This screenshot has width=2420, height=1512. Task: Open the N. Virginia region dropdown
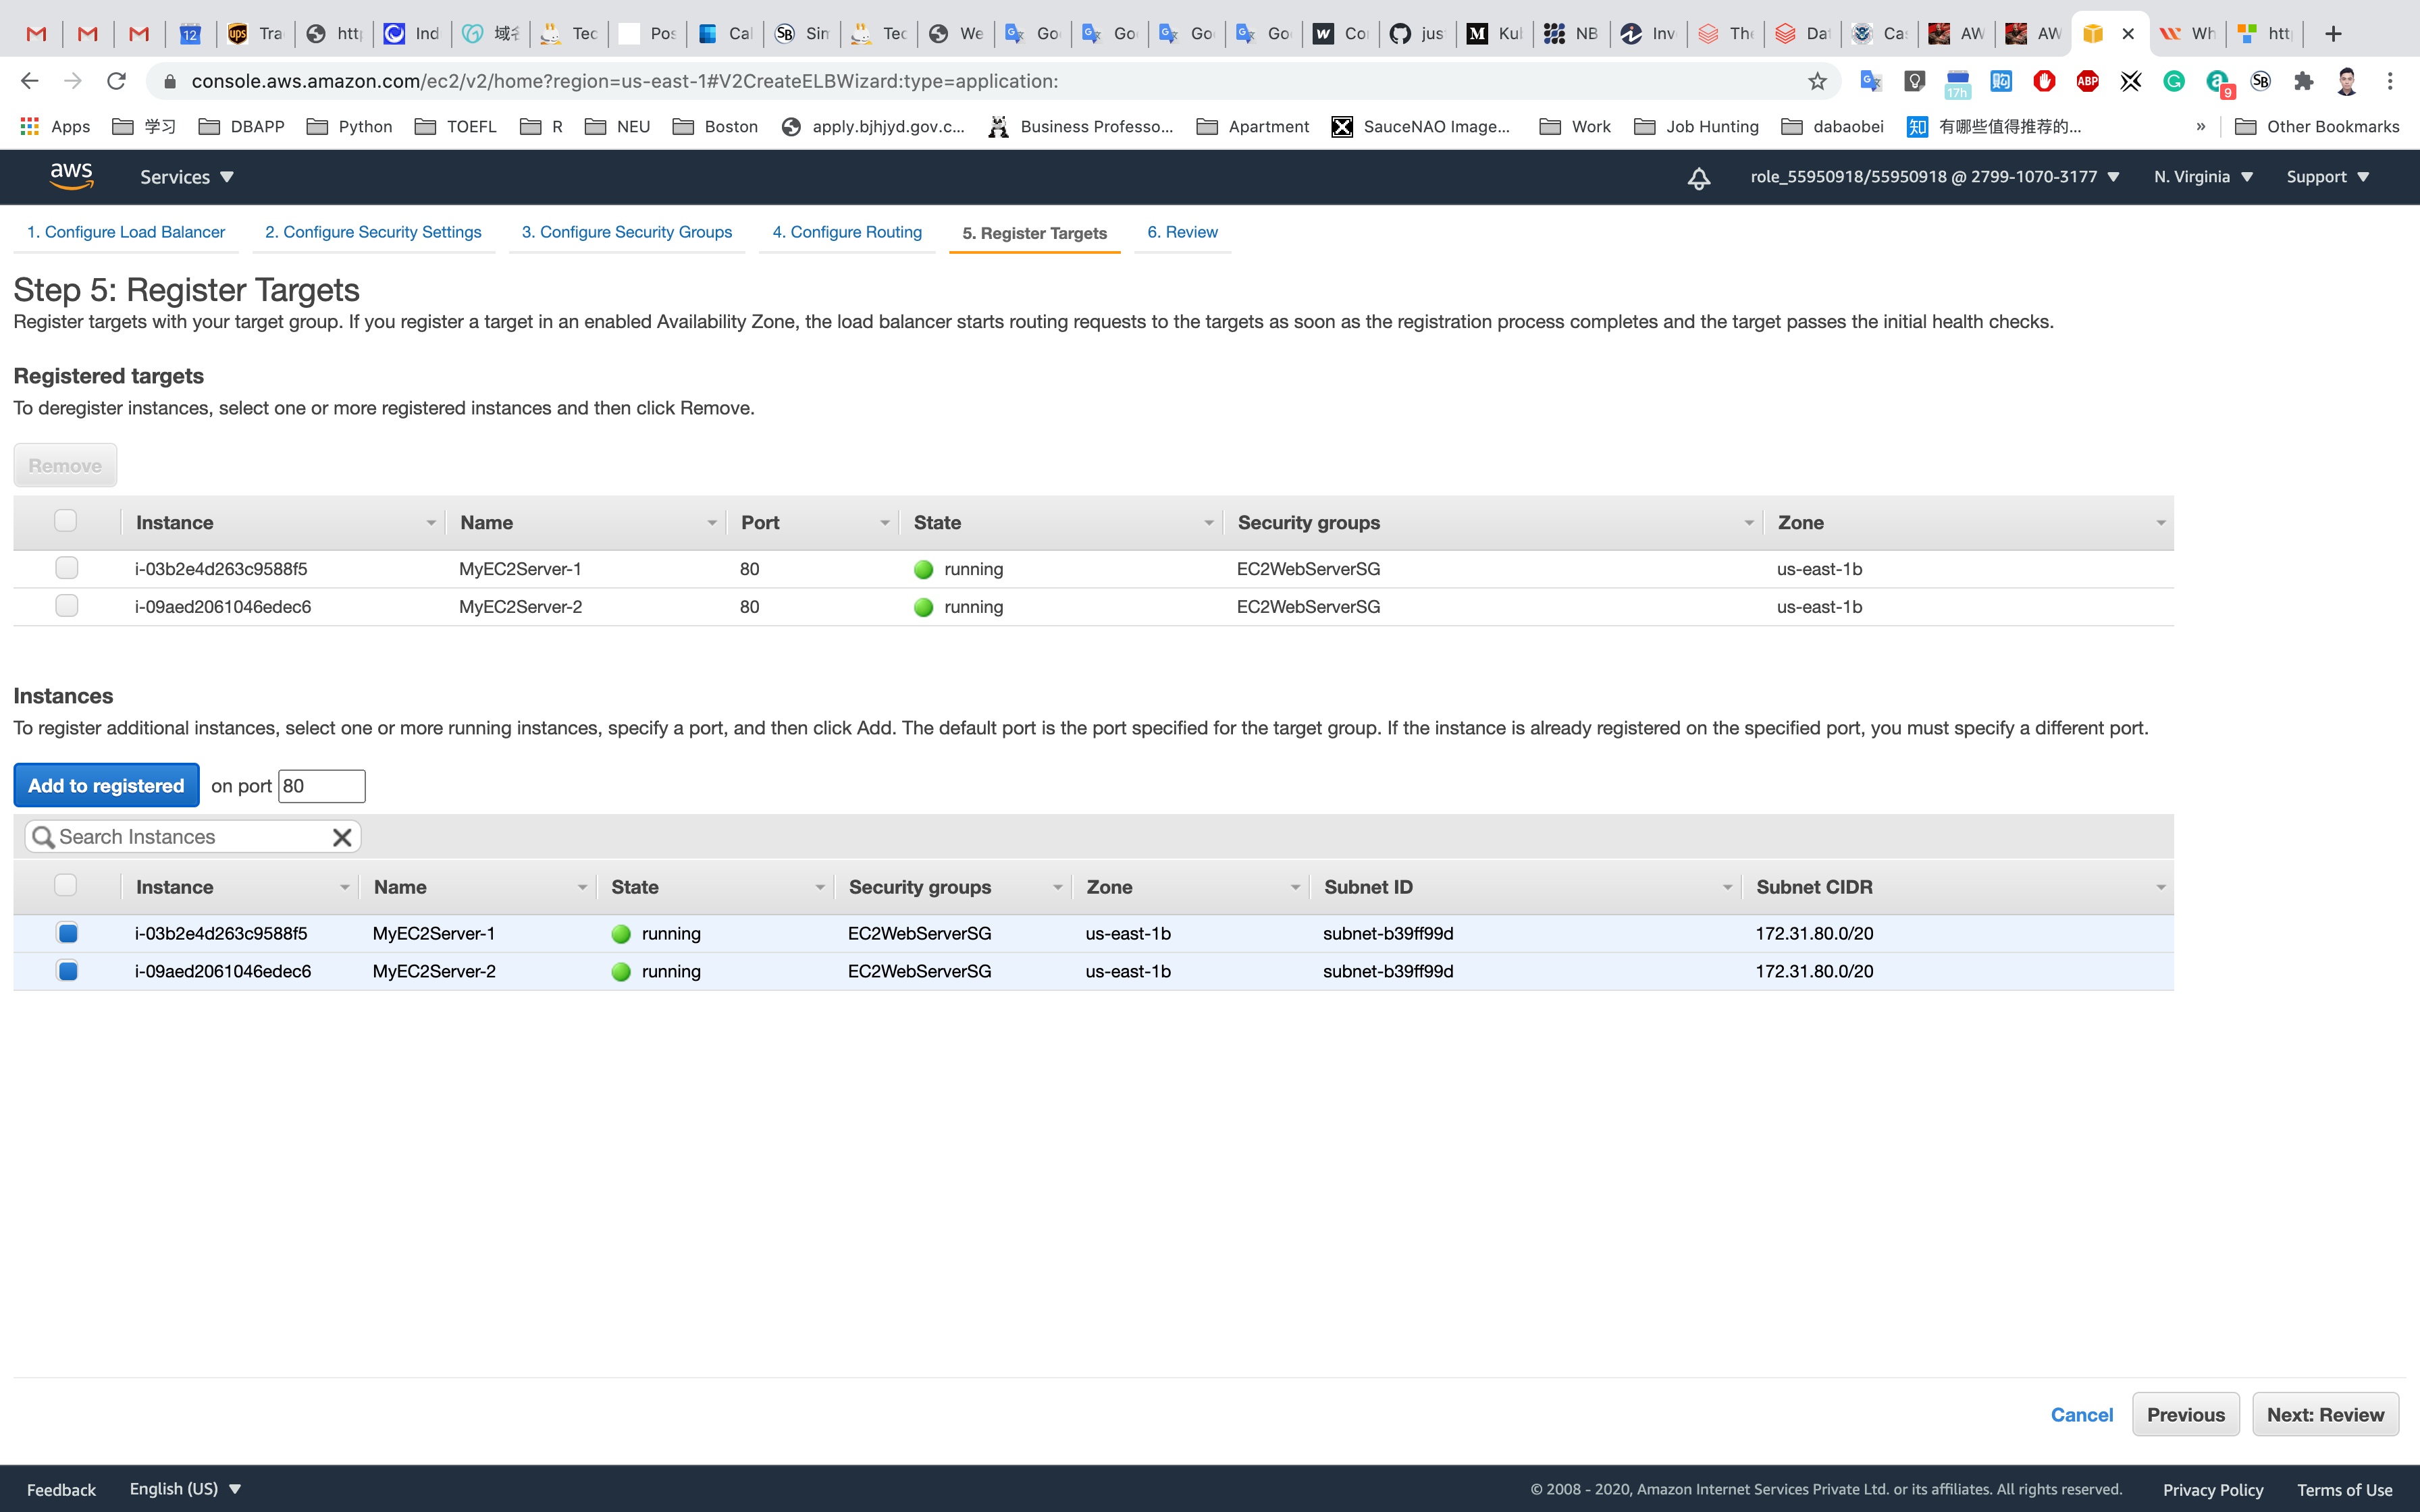point(2203,177)
